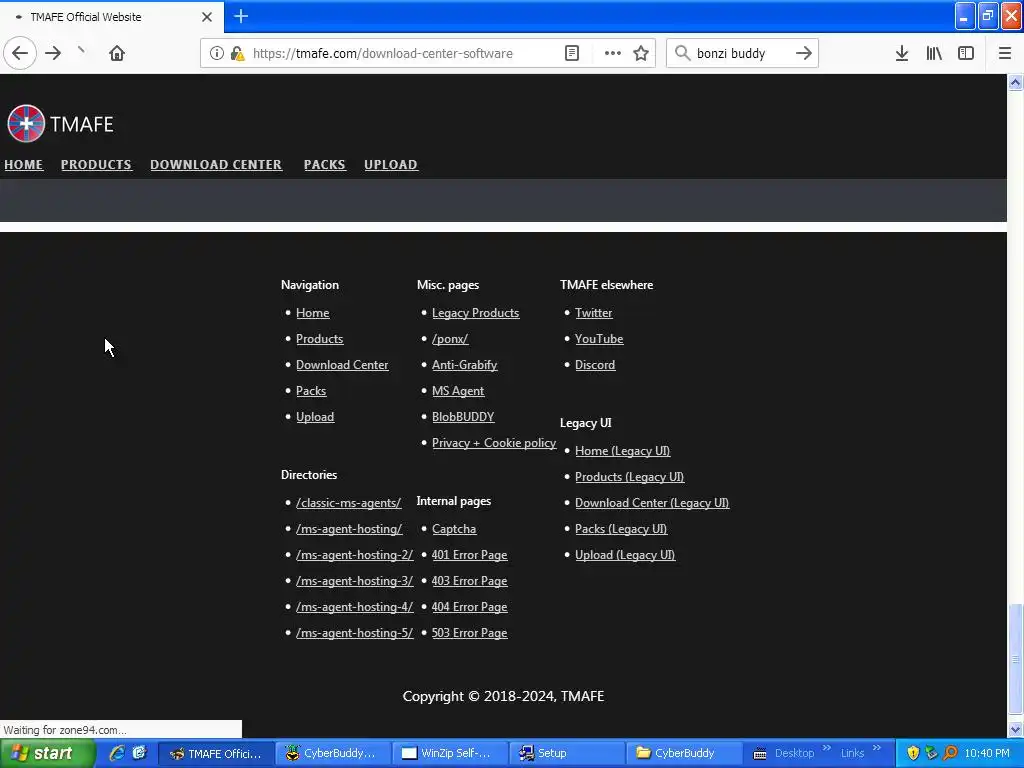1024x768 pixels.
Task: Open the Windows Start menu
Action: [48, 754]
